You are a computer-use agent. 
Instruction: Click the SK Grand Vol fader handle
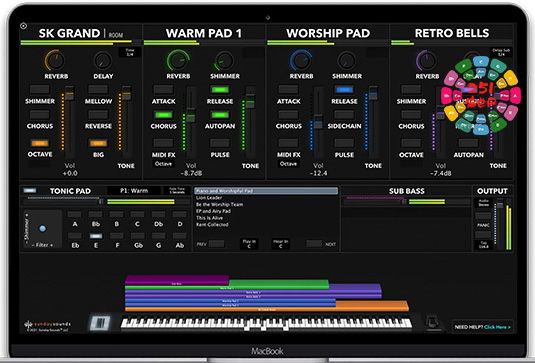pos(70,93)
